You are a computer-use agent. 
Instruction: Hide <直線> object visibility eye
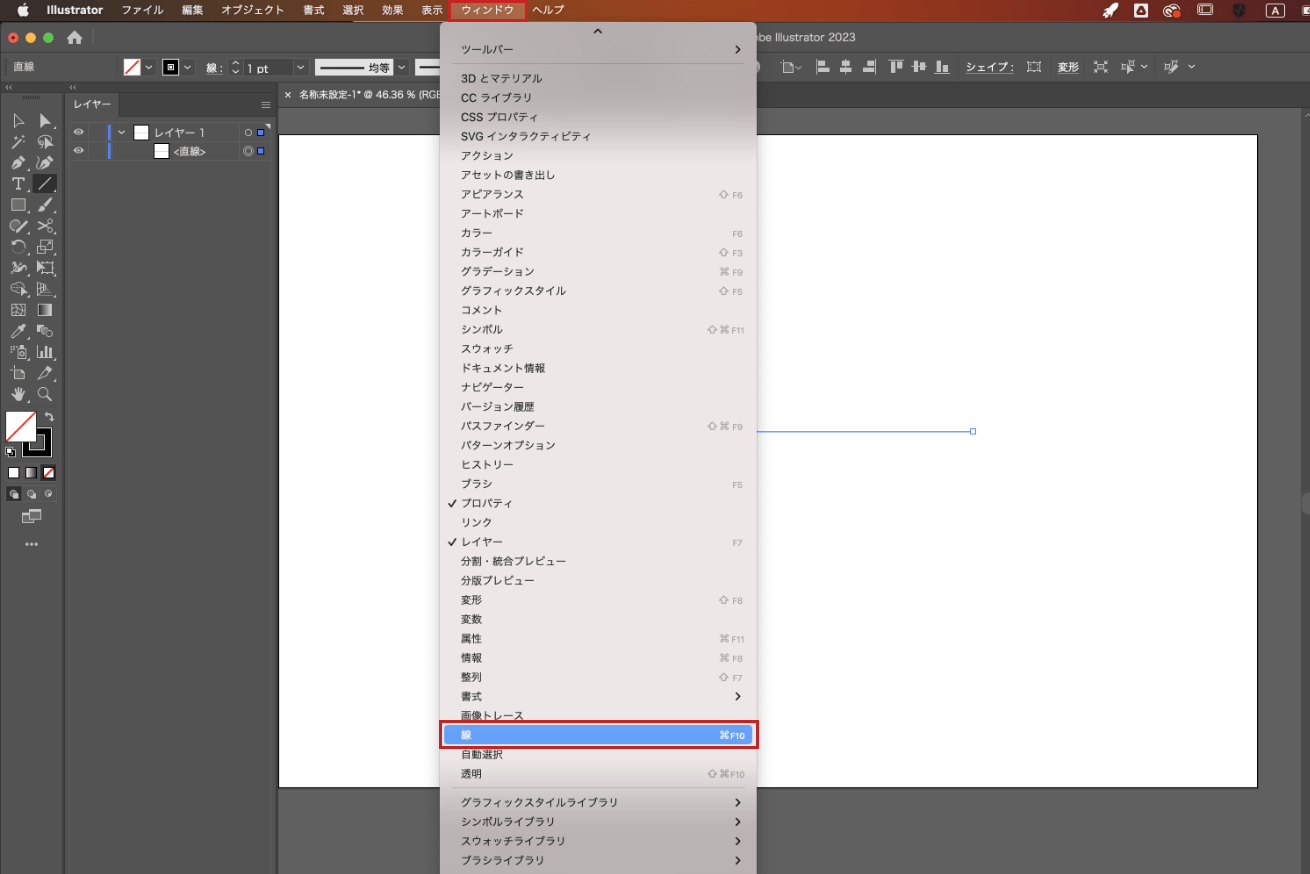pyautogui.click(x=78, y=151)
